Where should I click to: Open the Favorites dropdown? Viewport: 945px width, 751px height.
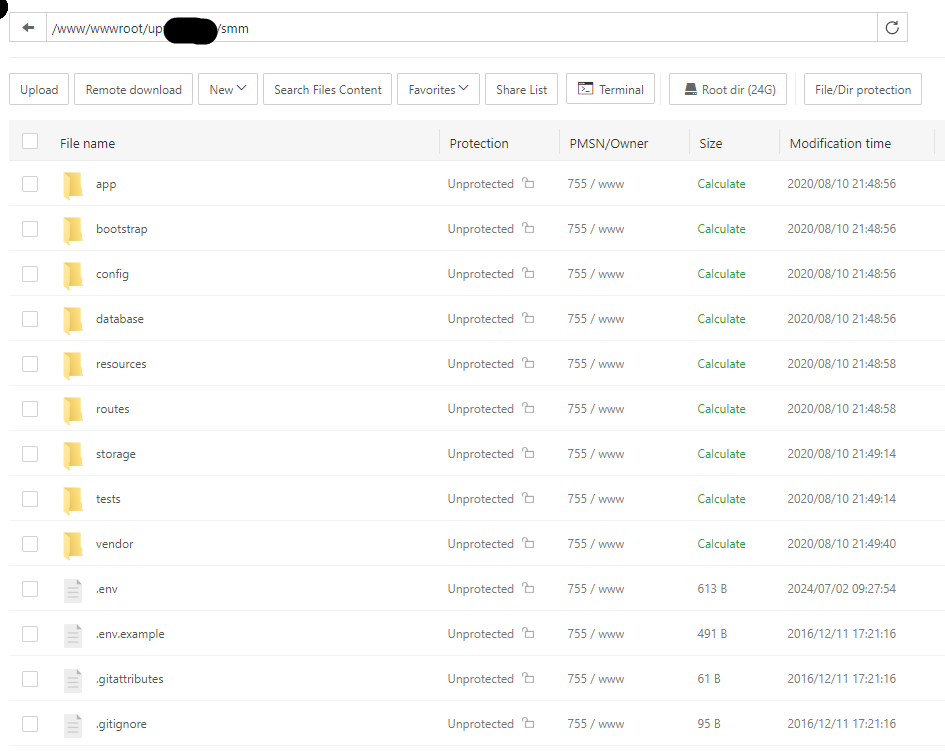click(438, 90)
